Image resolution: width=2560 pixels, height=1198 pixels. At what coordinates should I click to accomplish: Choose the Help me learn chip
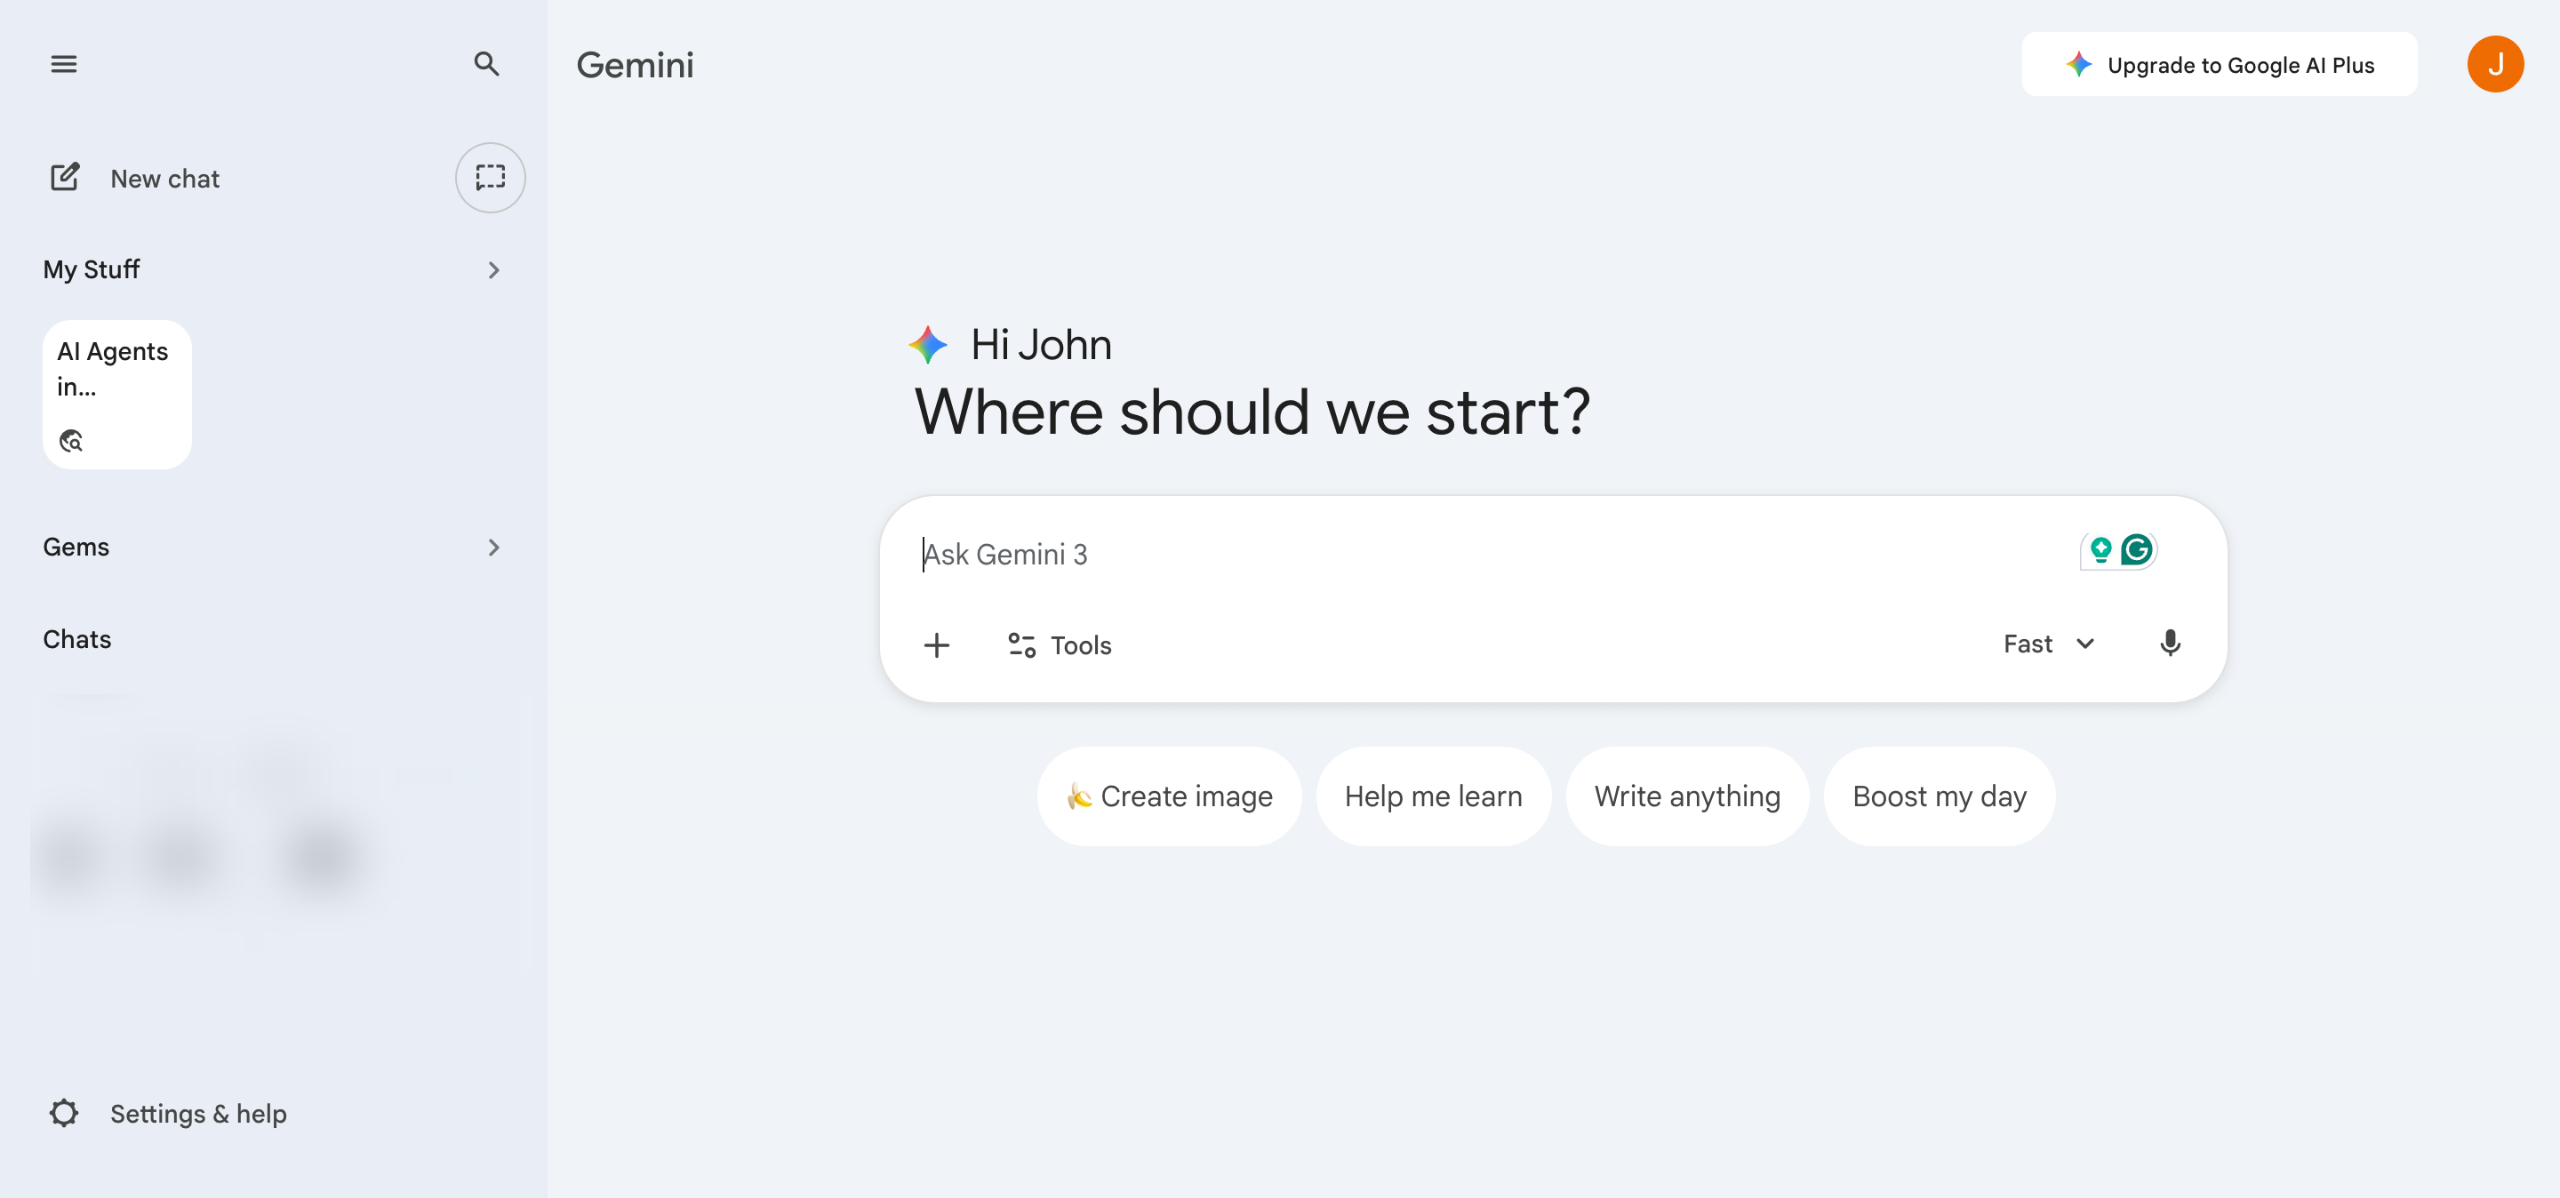point(1433,796)
